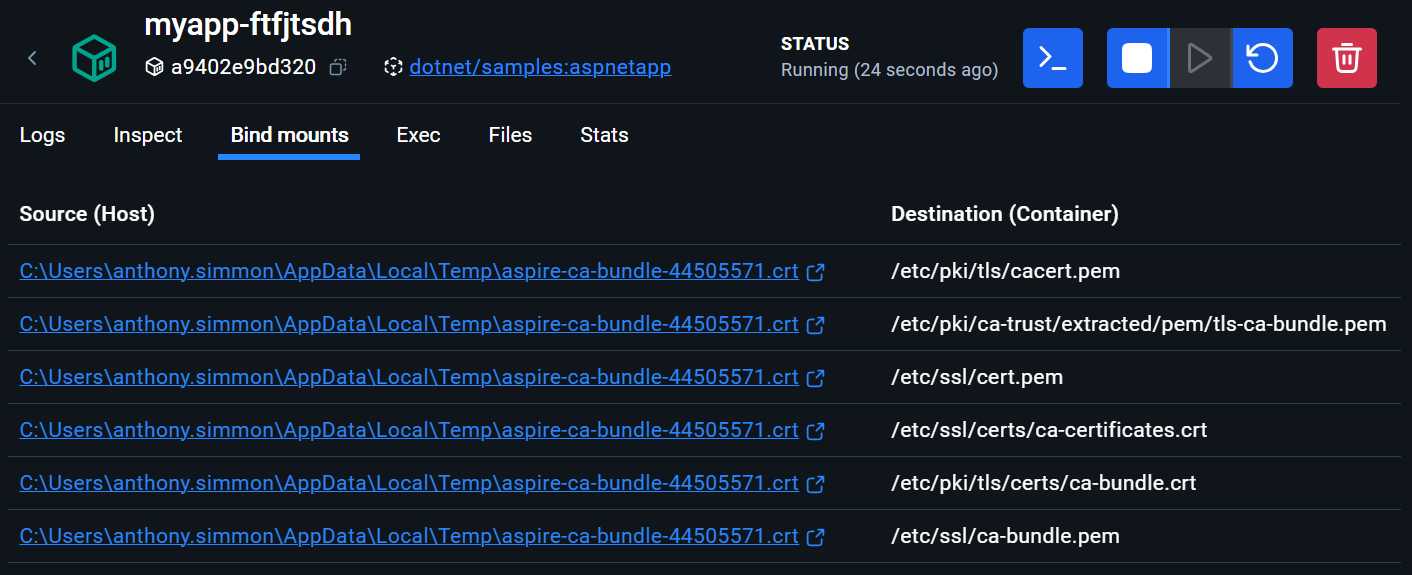This screenshot has height=575, width=1412.
Task: Click external-open icon in /etc/pki/tls/certs/ca-bundle.crt row
Action: [x=815, y=484]
